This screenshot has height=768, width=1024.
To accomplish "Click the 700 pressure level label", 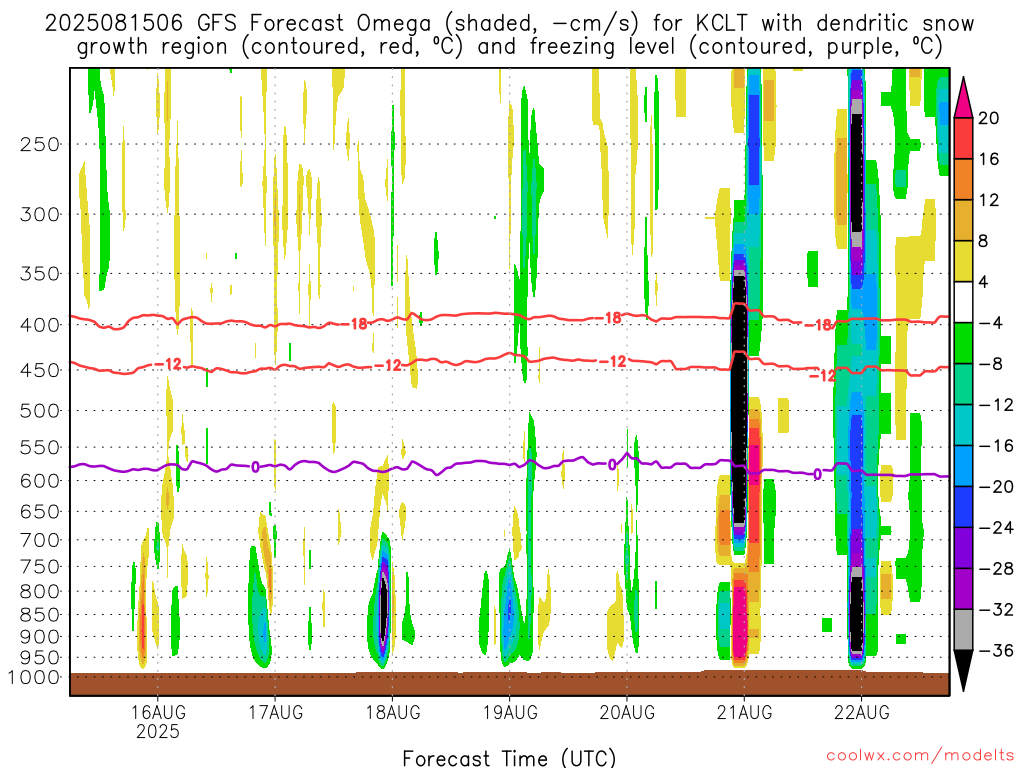I will tap(40, 540).
